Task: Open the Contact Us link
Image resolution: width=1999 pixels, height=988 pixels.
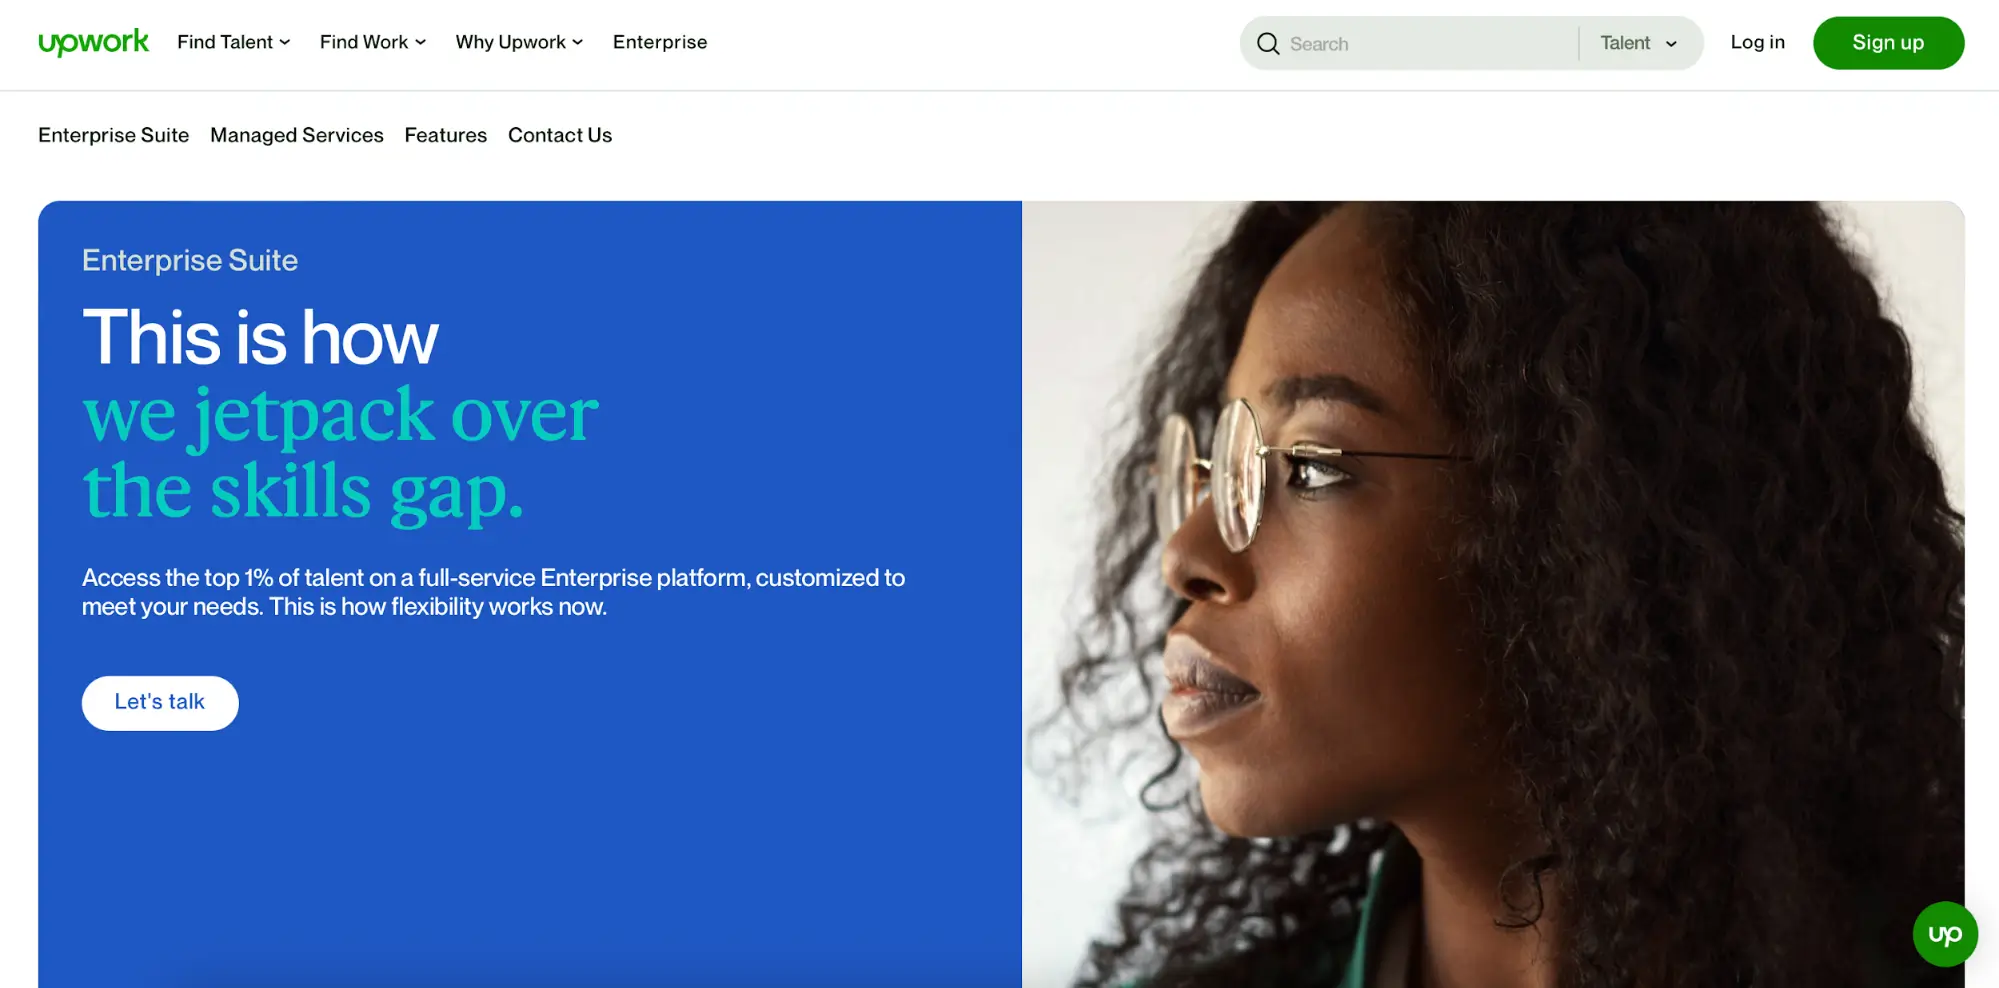Action: click(x=560, y=135)
